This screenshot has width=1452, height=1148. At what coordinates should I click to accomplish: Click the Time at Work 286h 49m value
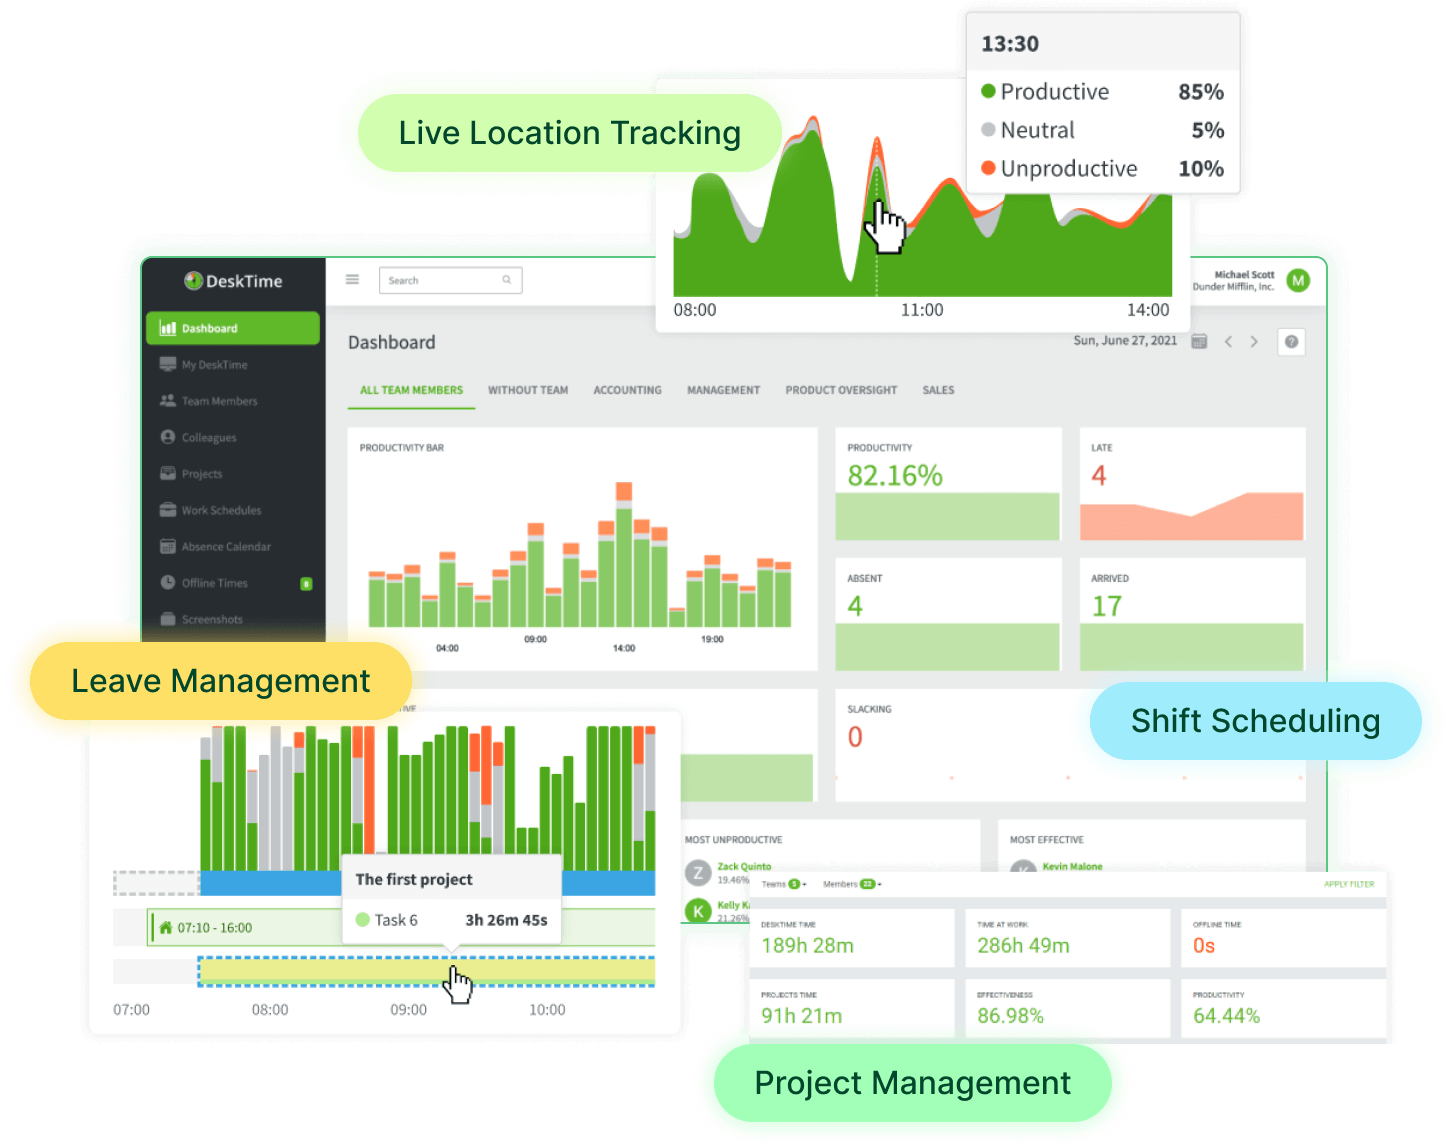point(1023,946)
